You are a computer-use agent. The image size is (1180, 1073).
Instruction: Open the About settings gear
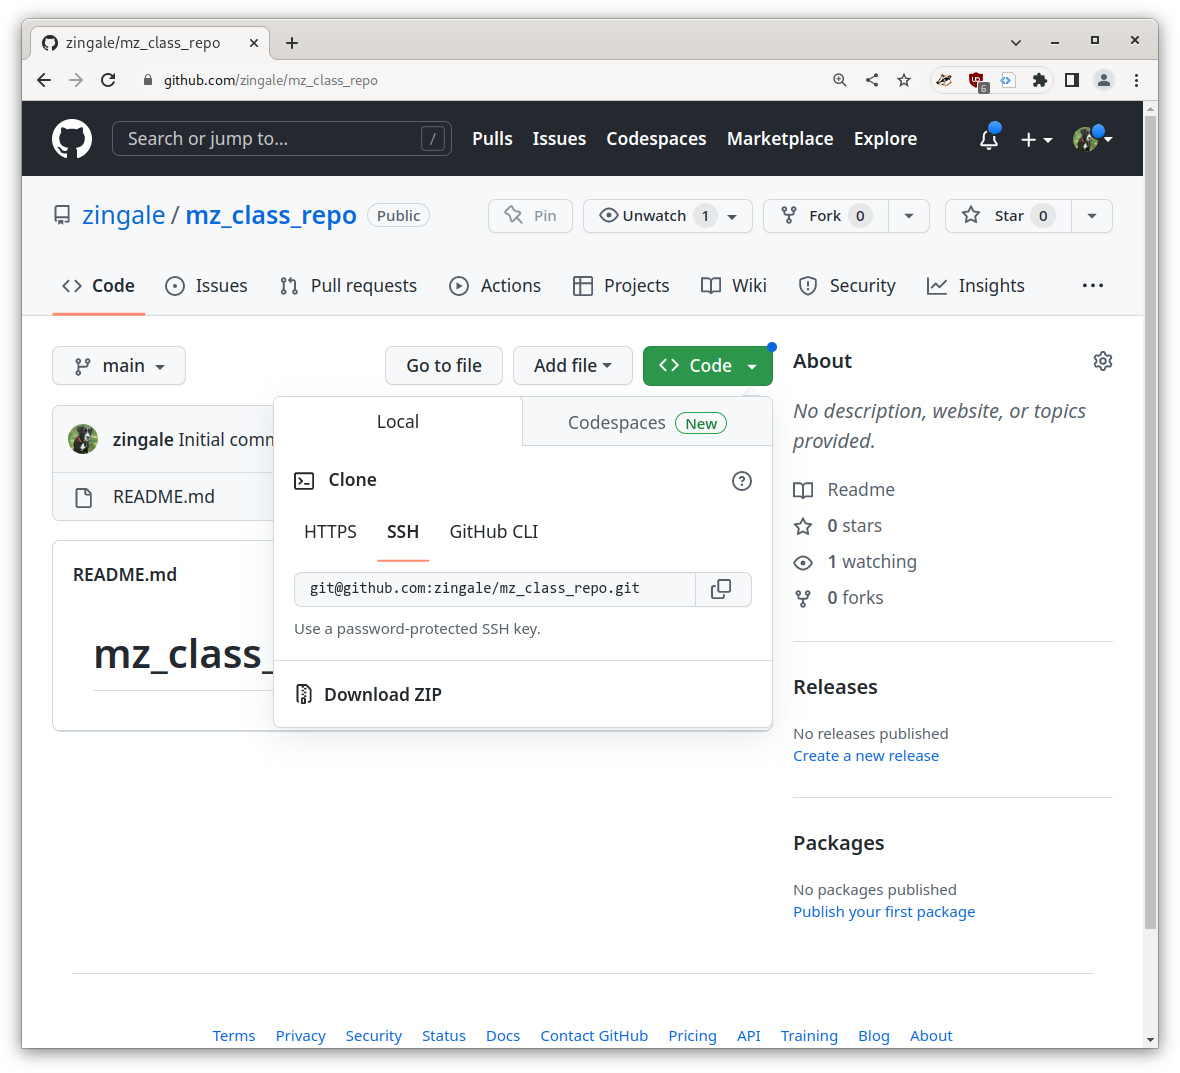tap(1102, 360)
